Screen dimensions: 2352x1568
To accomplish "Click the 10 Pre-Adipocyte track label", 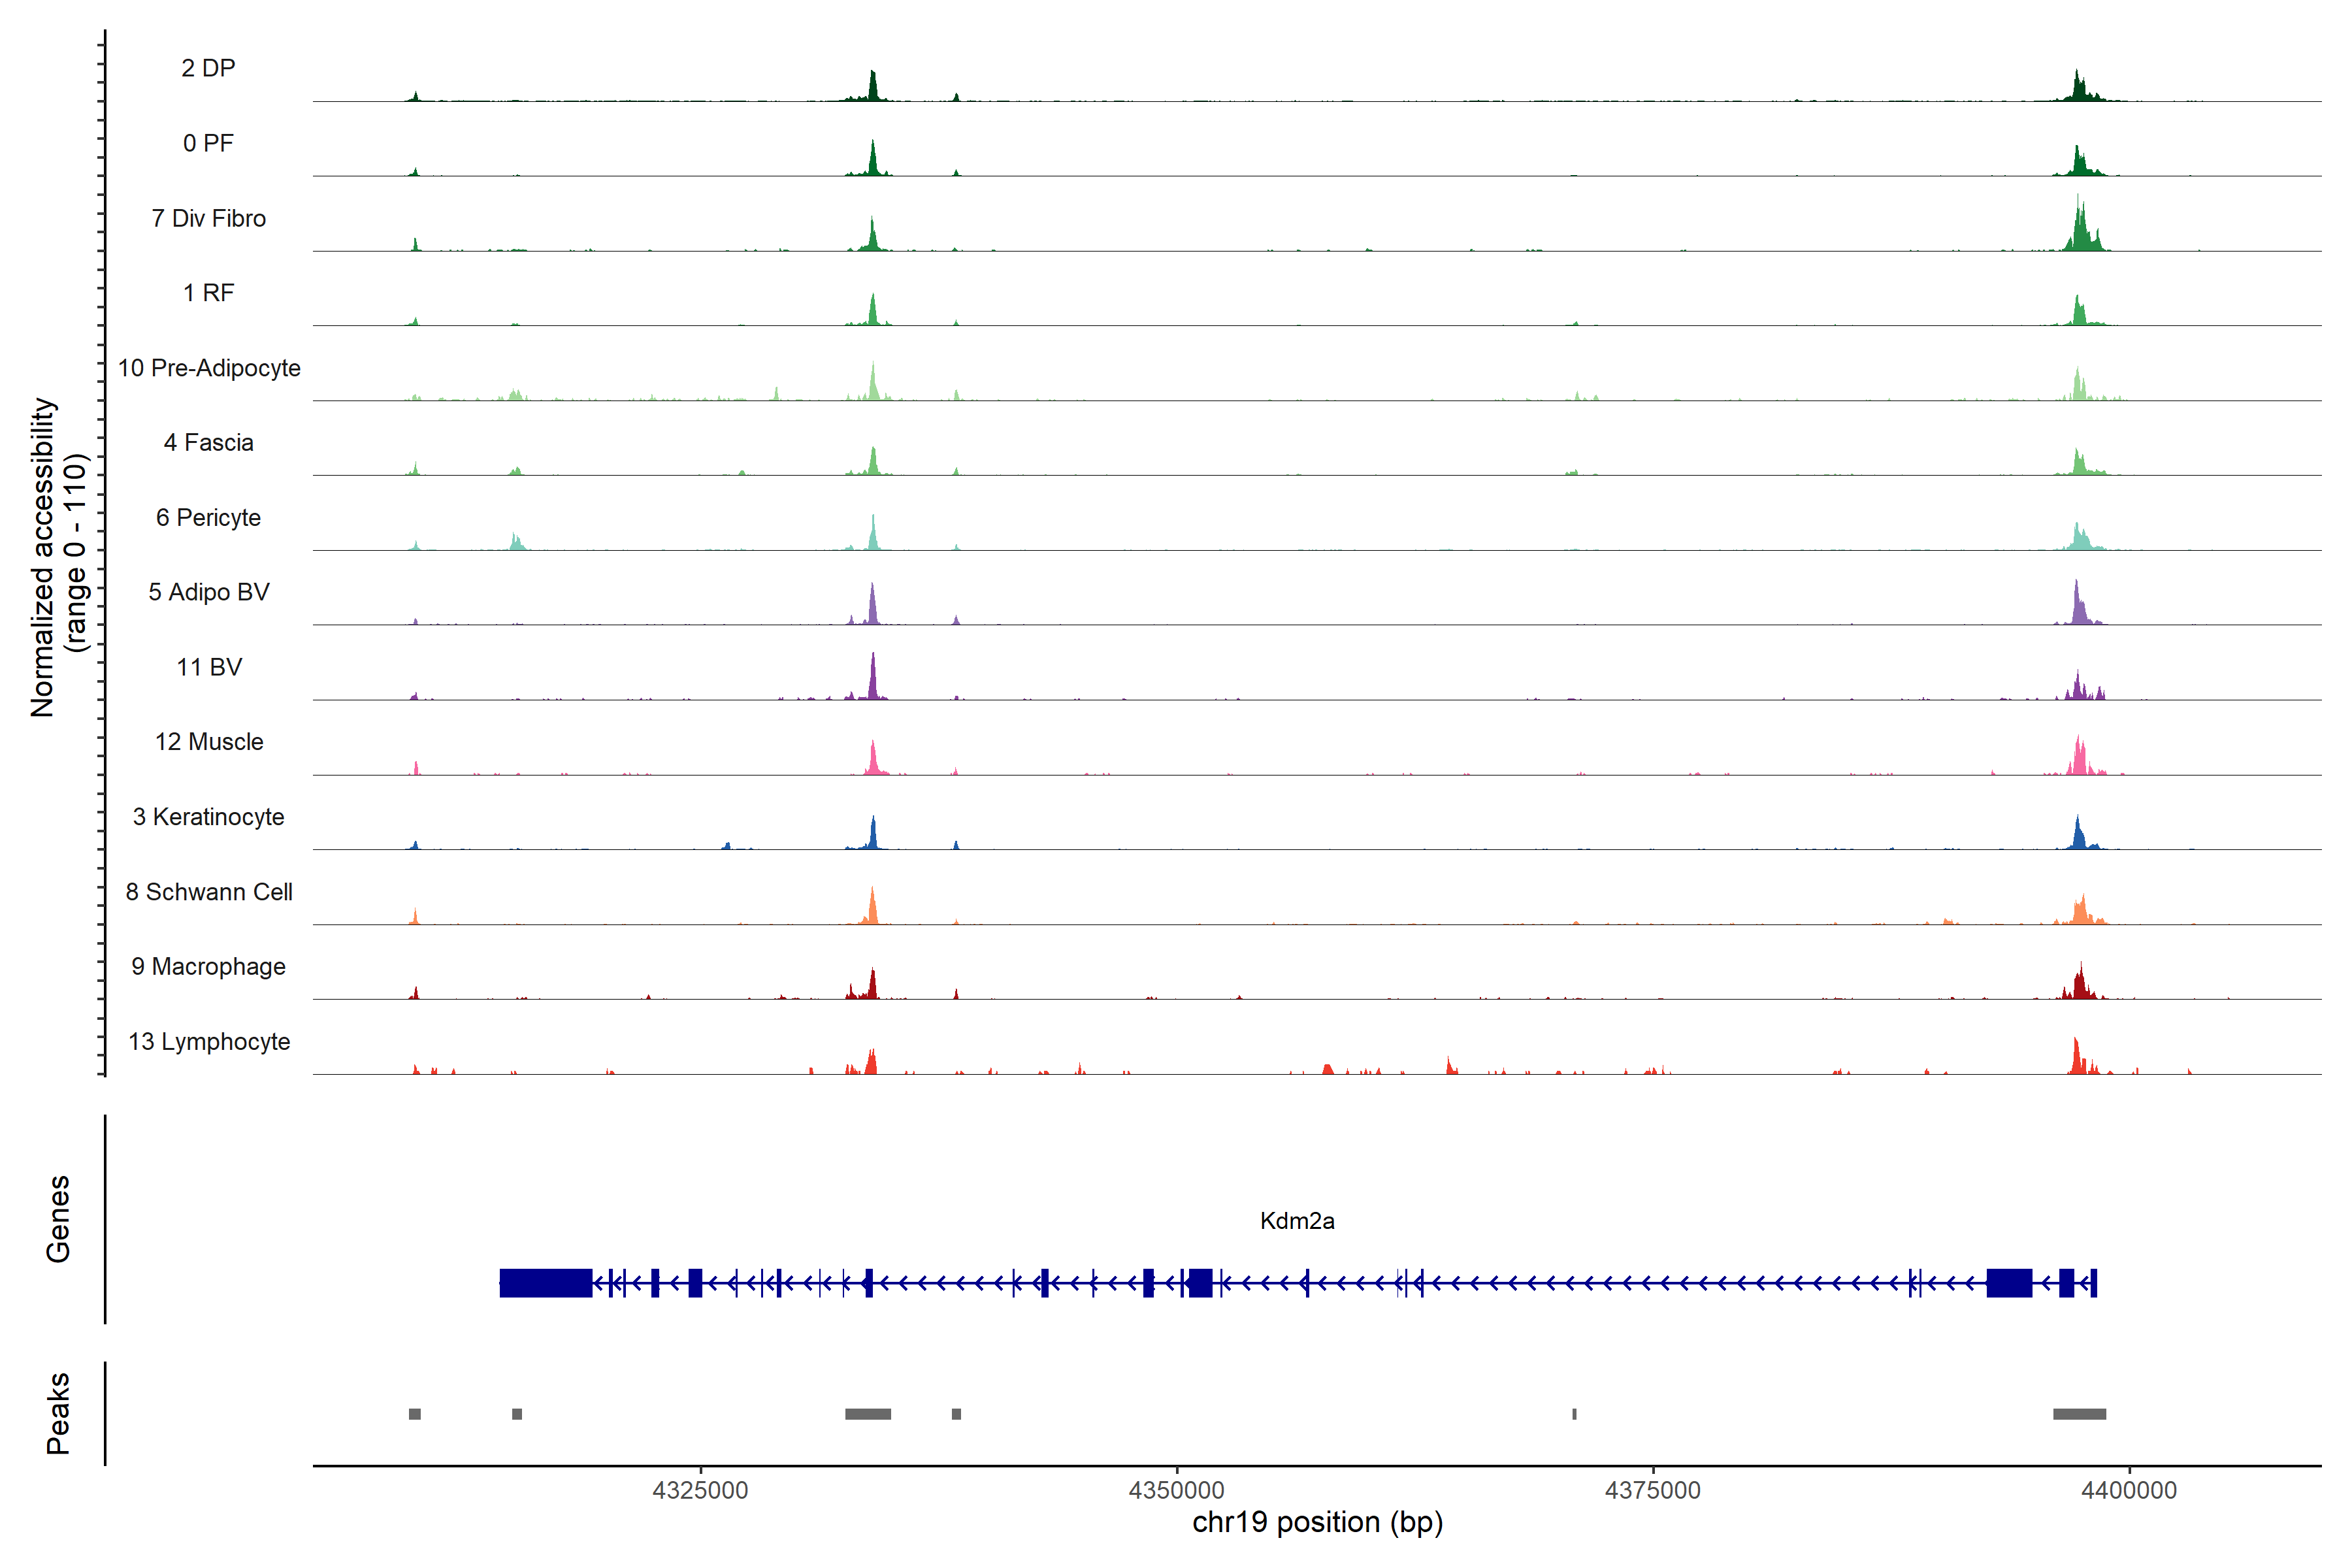I will point(209,368).
